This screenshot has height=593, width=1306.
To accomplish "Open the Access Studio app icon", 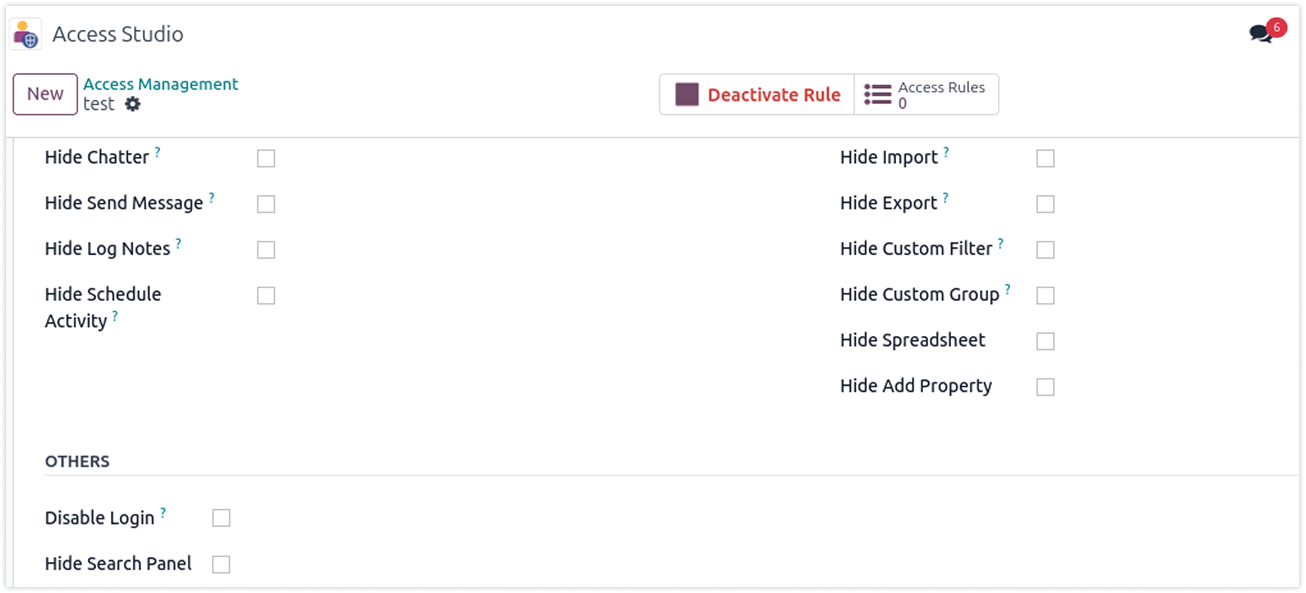I will click(x=26, y=34).
